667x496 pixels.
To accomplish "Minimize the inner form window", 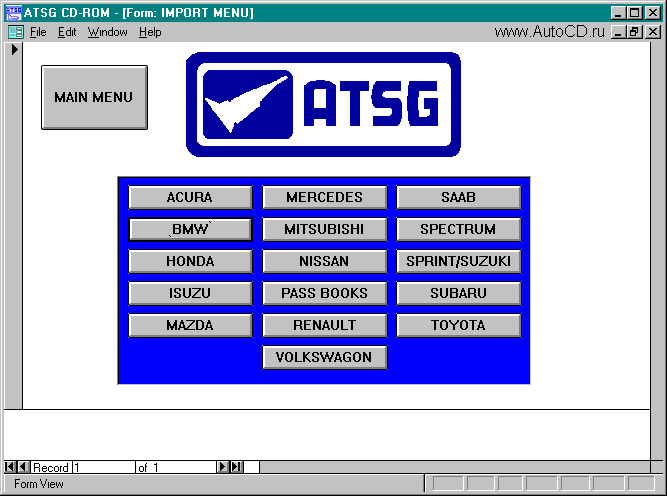I will pos(619,32).
